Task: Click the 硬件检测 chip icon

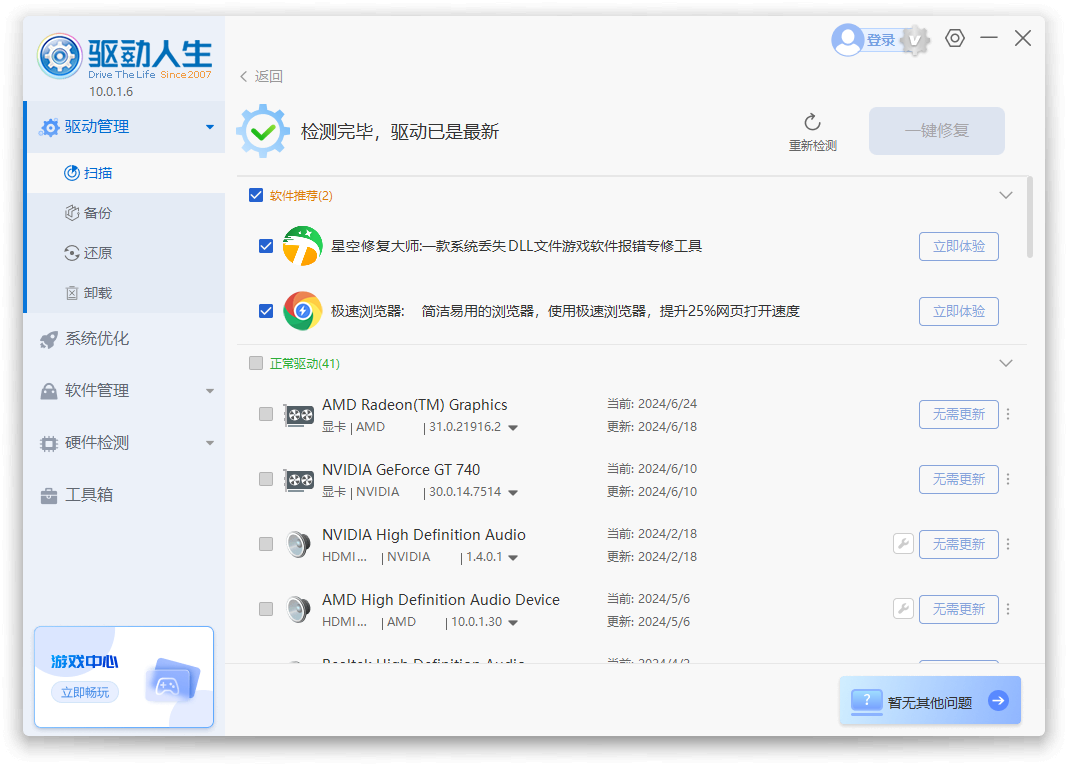Action: tap(48, 444)
